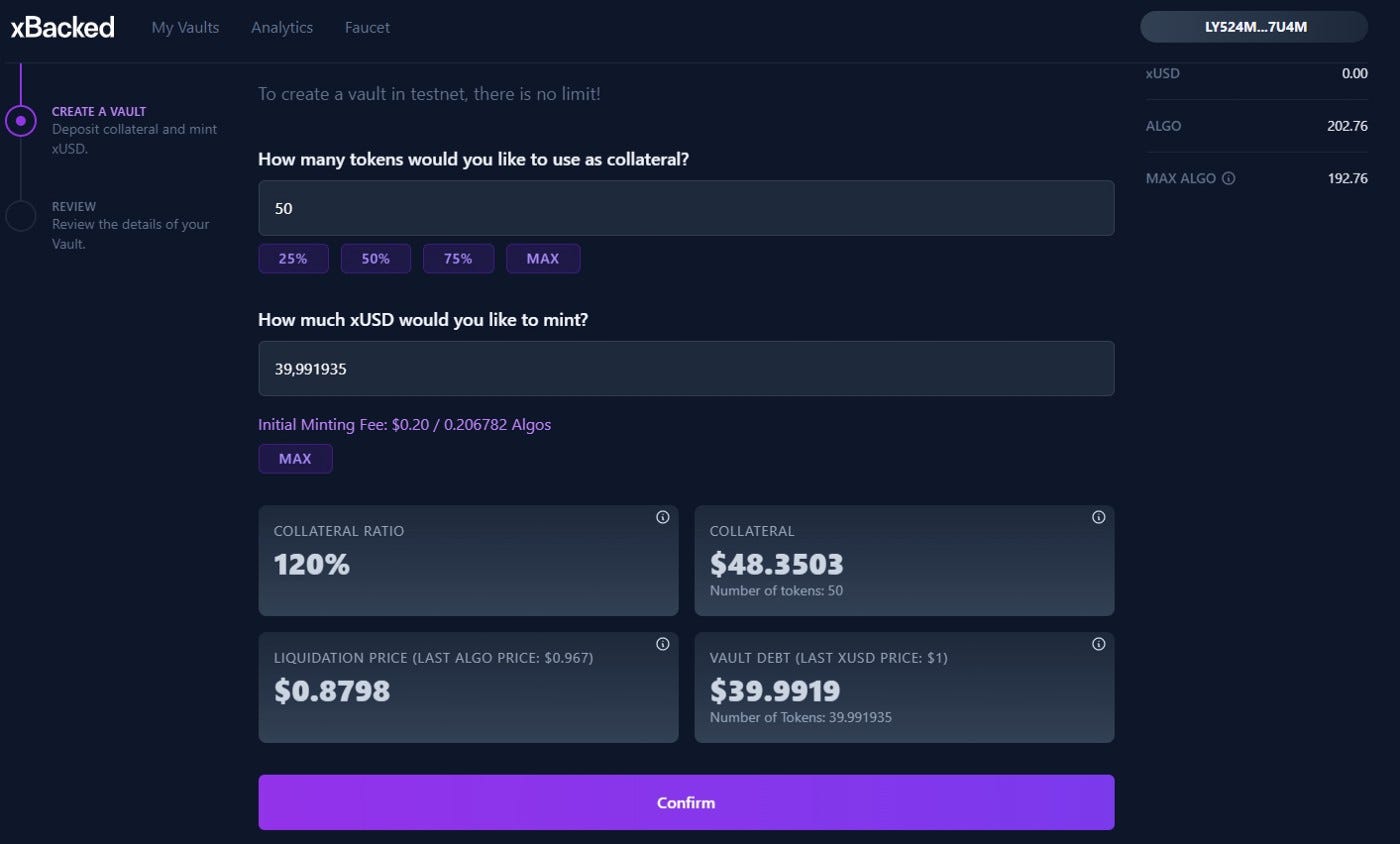This screenshot has width=1400, height=844.
Task: Set collateral to 75%
Action: 458,258
